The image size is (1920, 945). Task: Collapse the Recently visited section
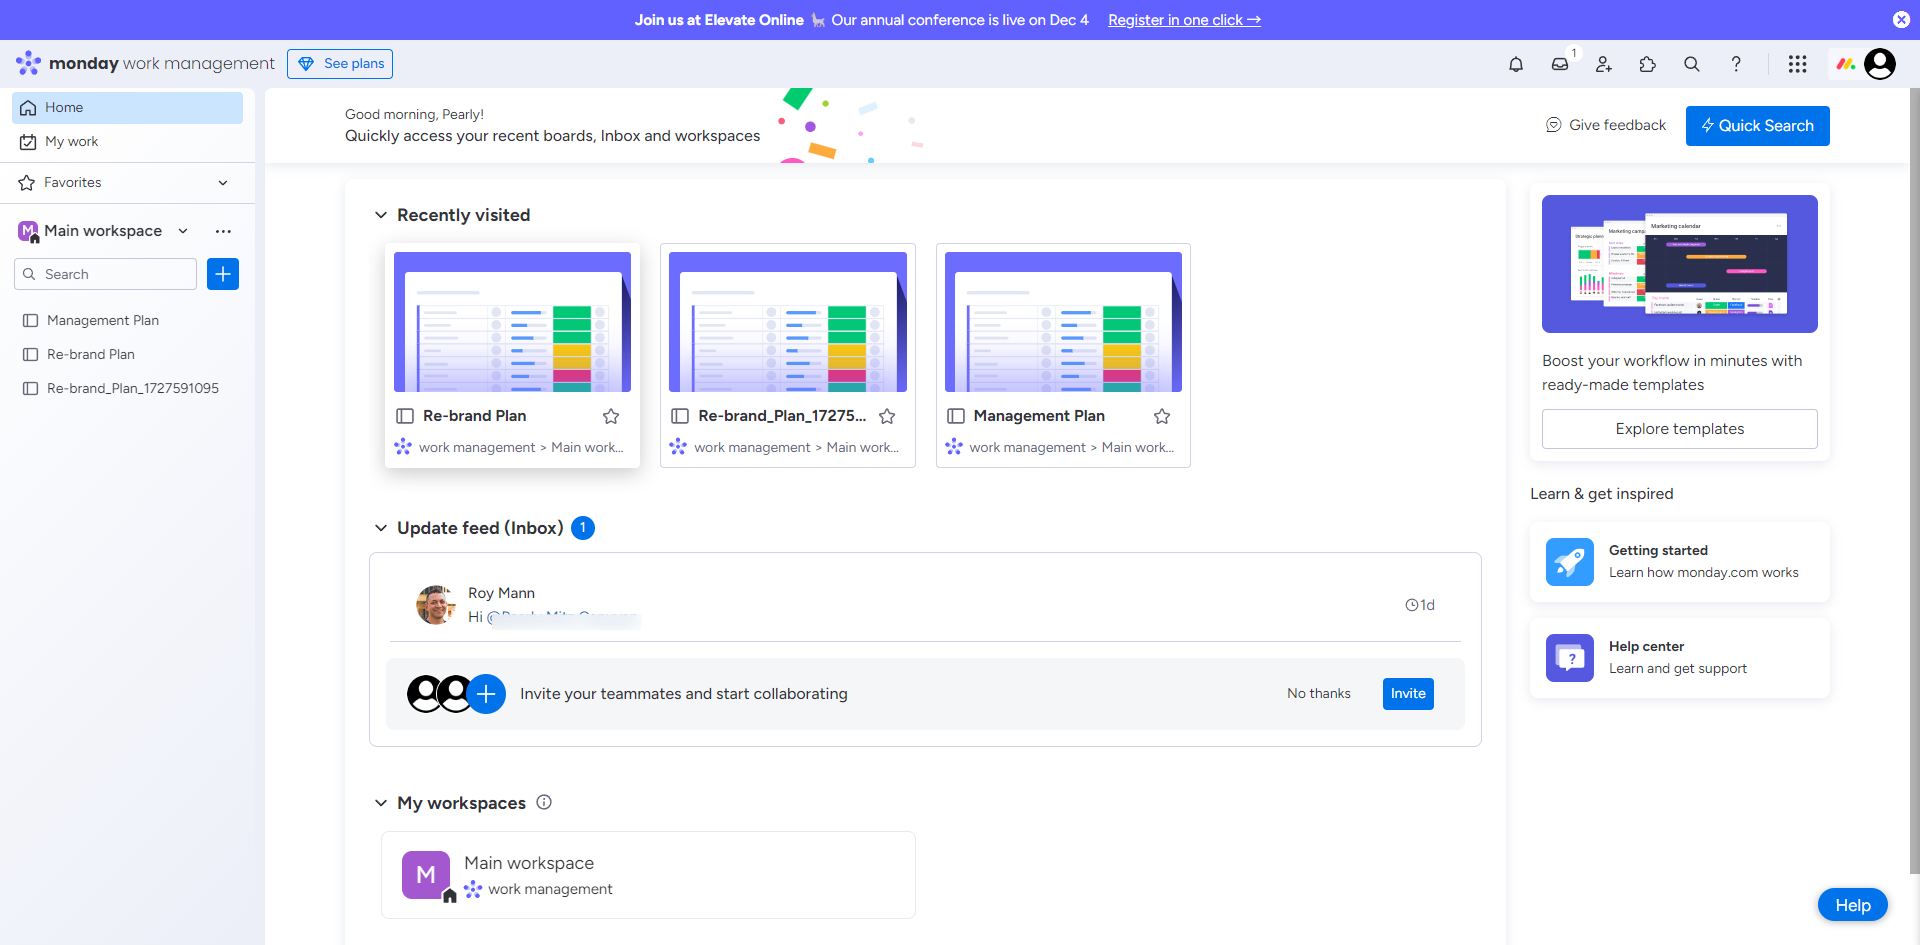pos(381,215)
